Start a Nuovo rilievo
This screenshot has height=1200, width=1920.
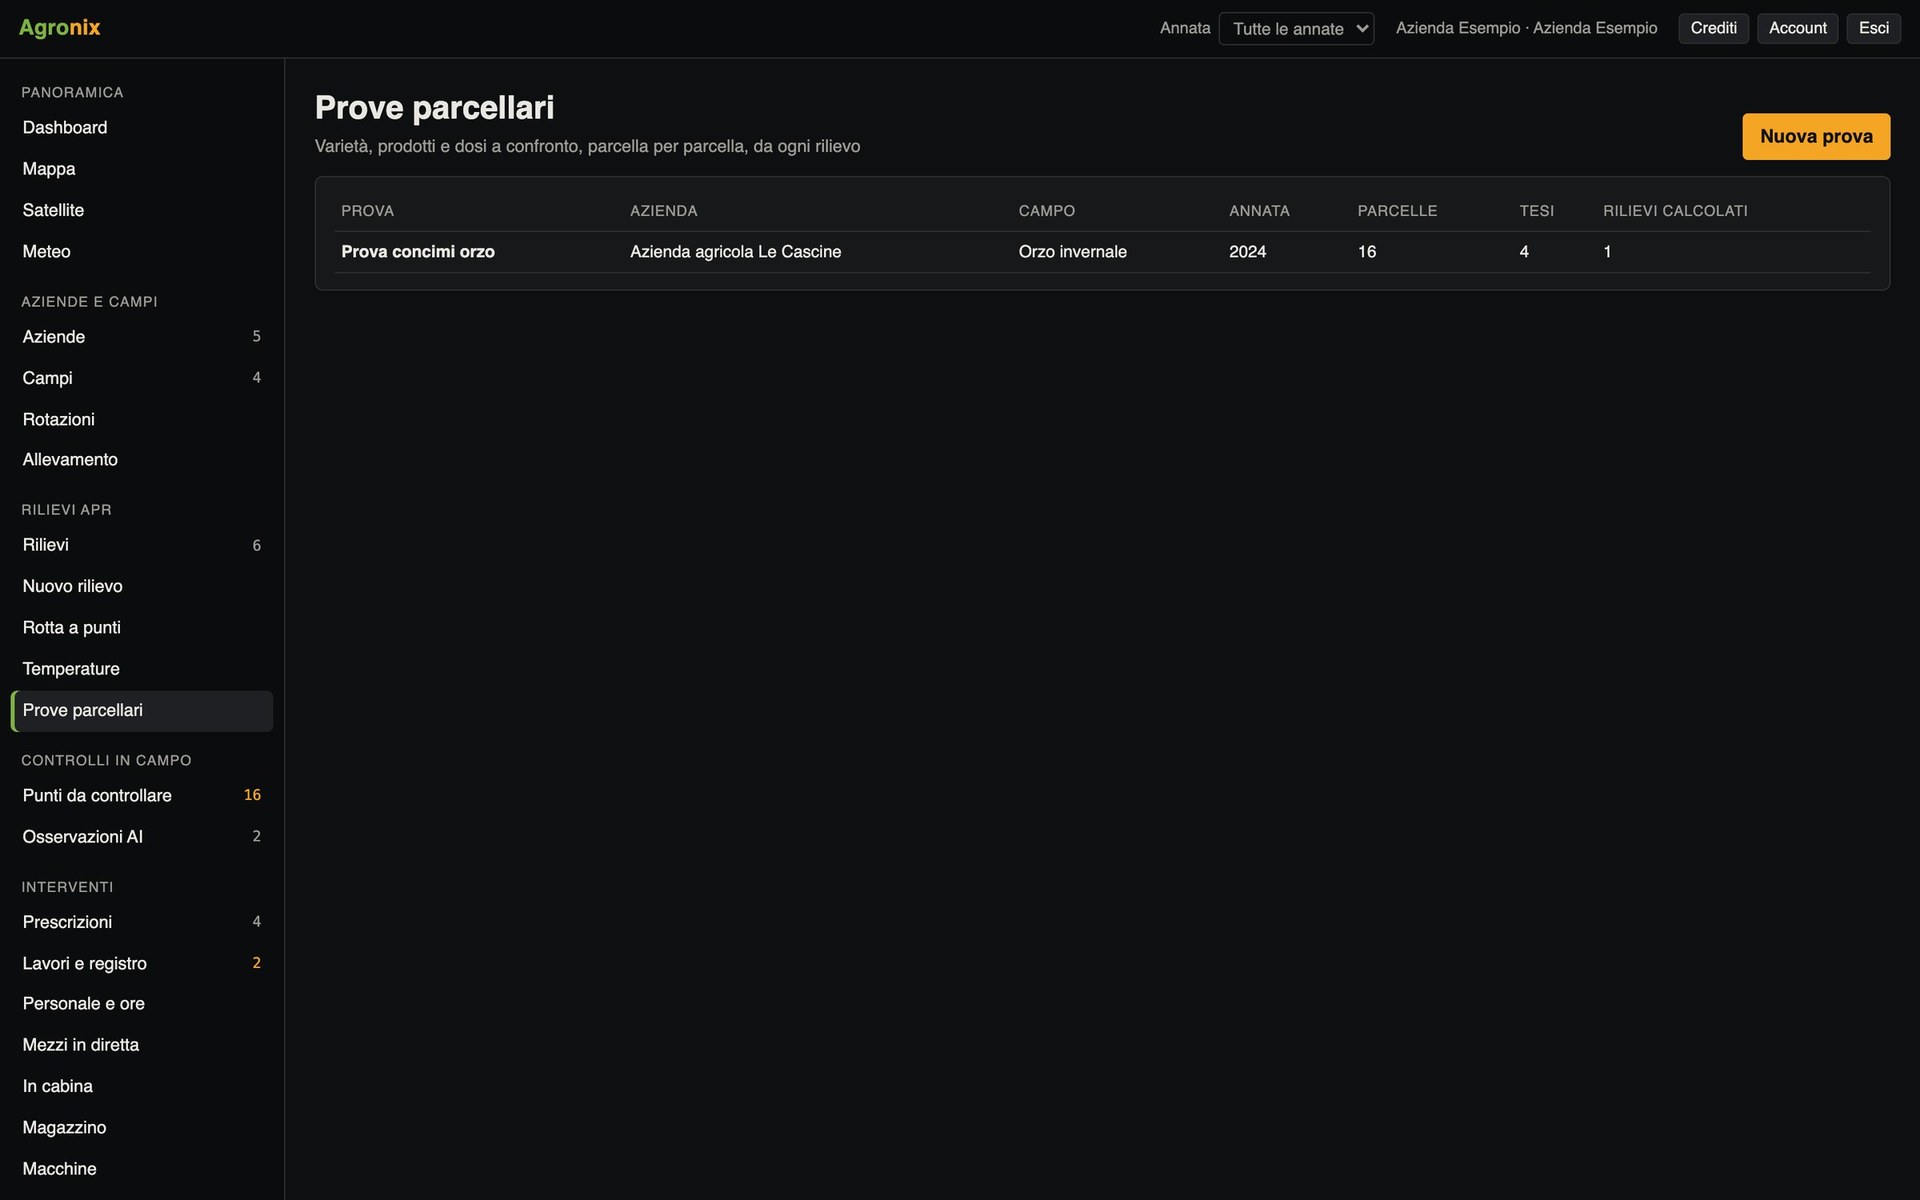point(142,586)
